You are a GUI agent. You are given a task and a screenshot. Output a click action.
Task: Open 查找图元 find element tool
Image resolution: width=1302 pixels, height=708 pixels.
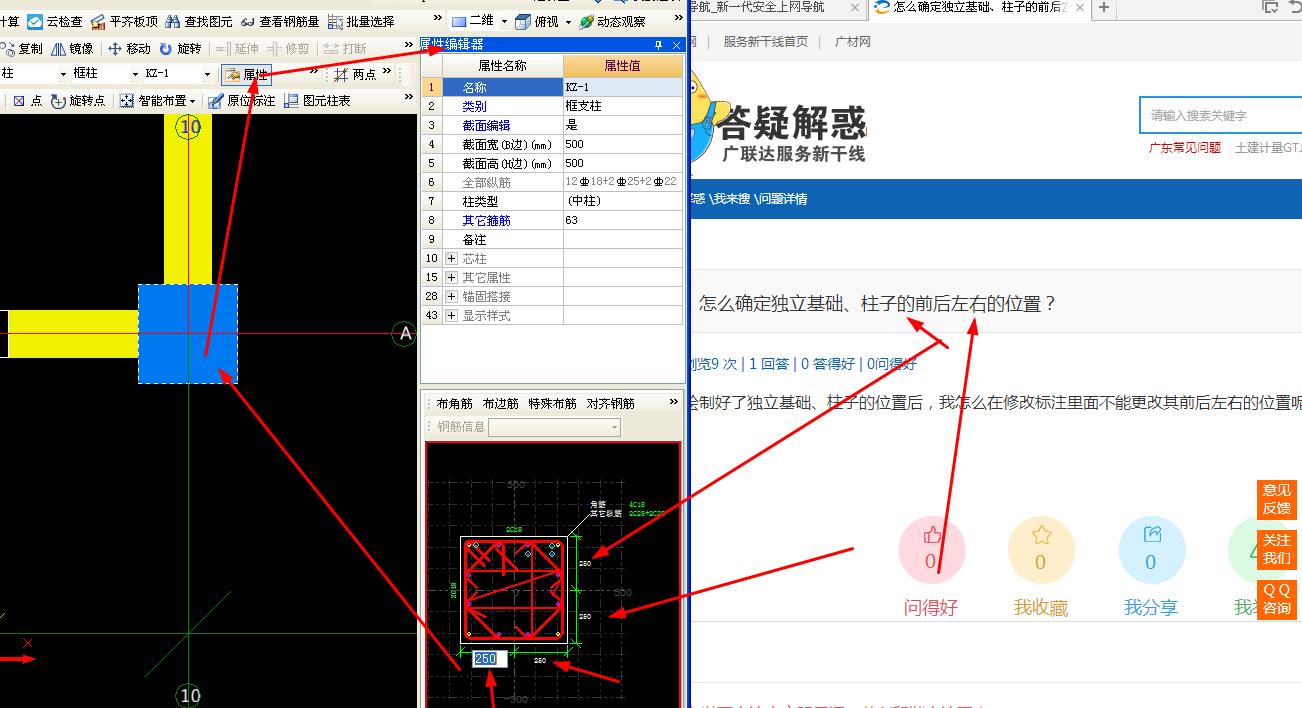[199, 21]
